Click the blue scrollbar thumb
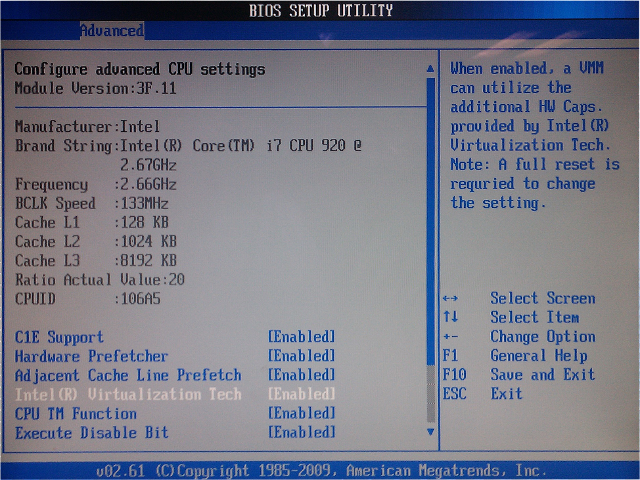 tap(431, 220)
